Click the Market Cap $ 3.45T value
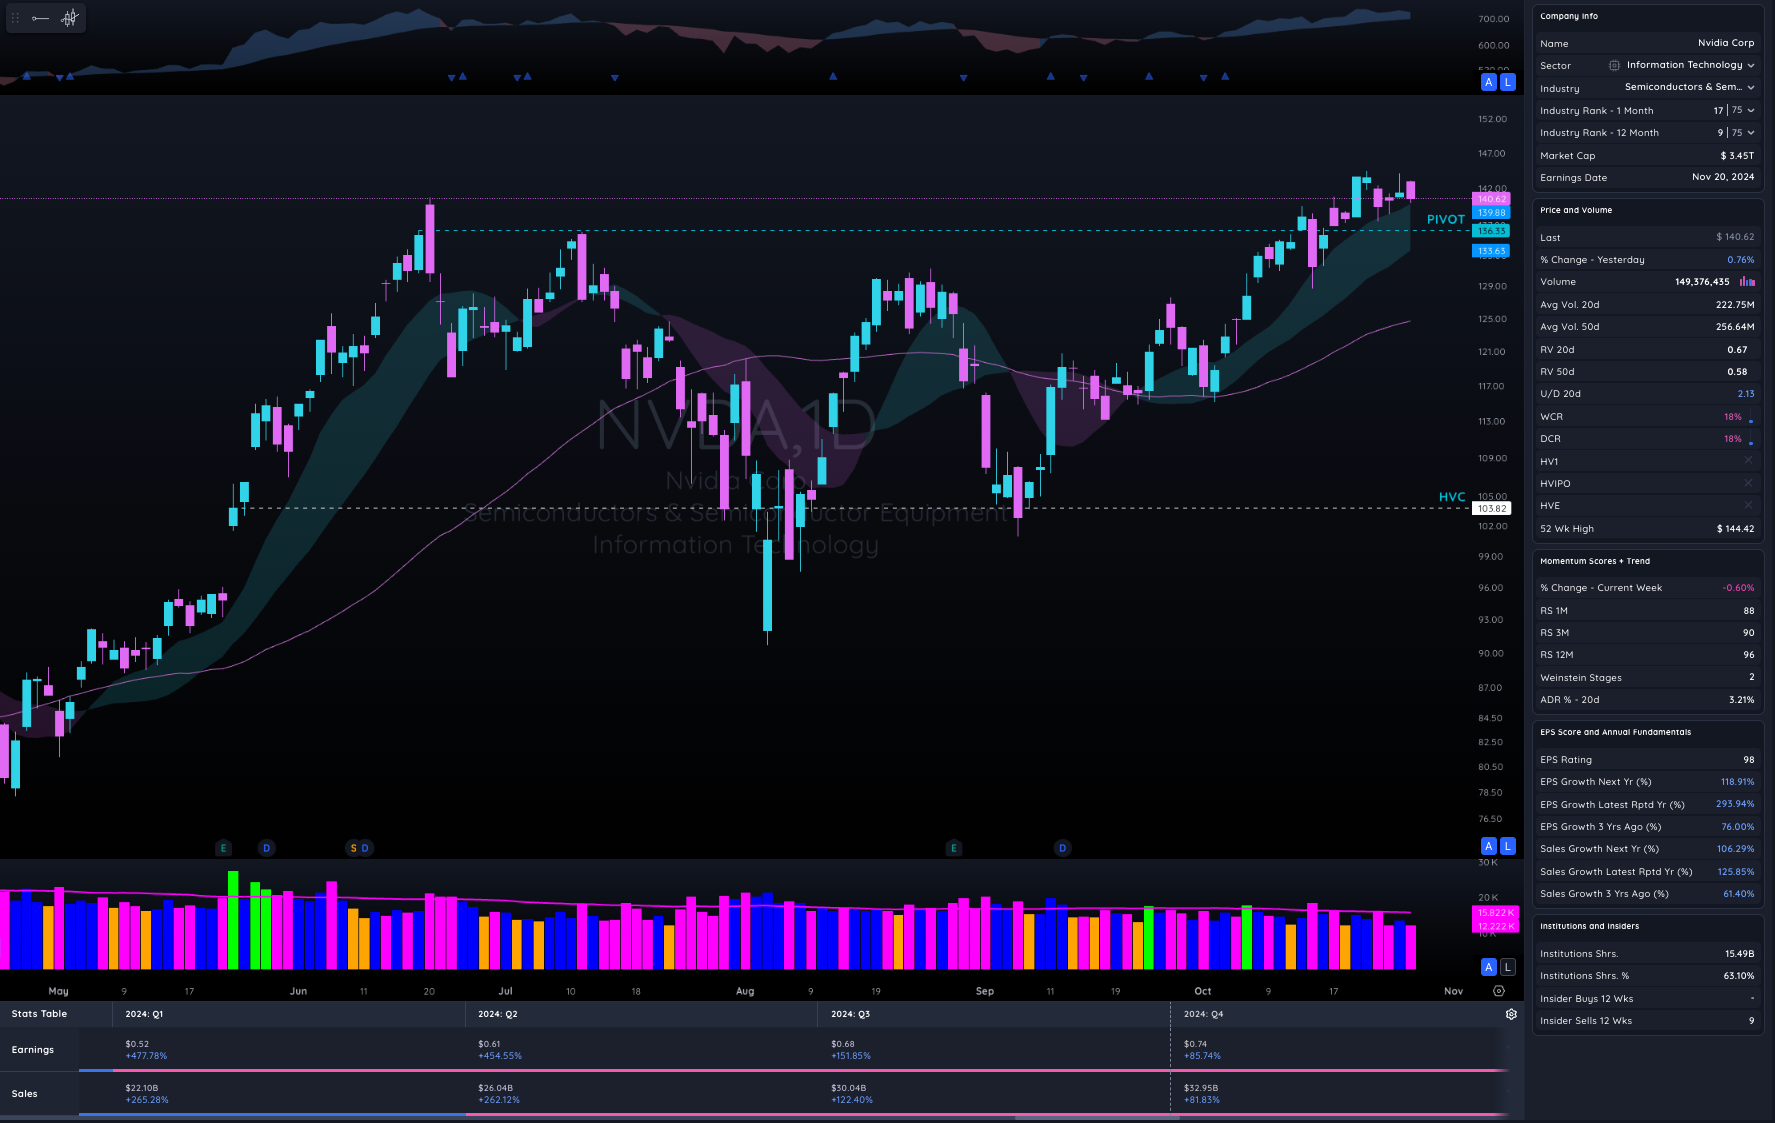 click(x=1737, y=155)
